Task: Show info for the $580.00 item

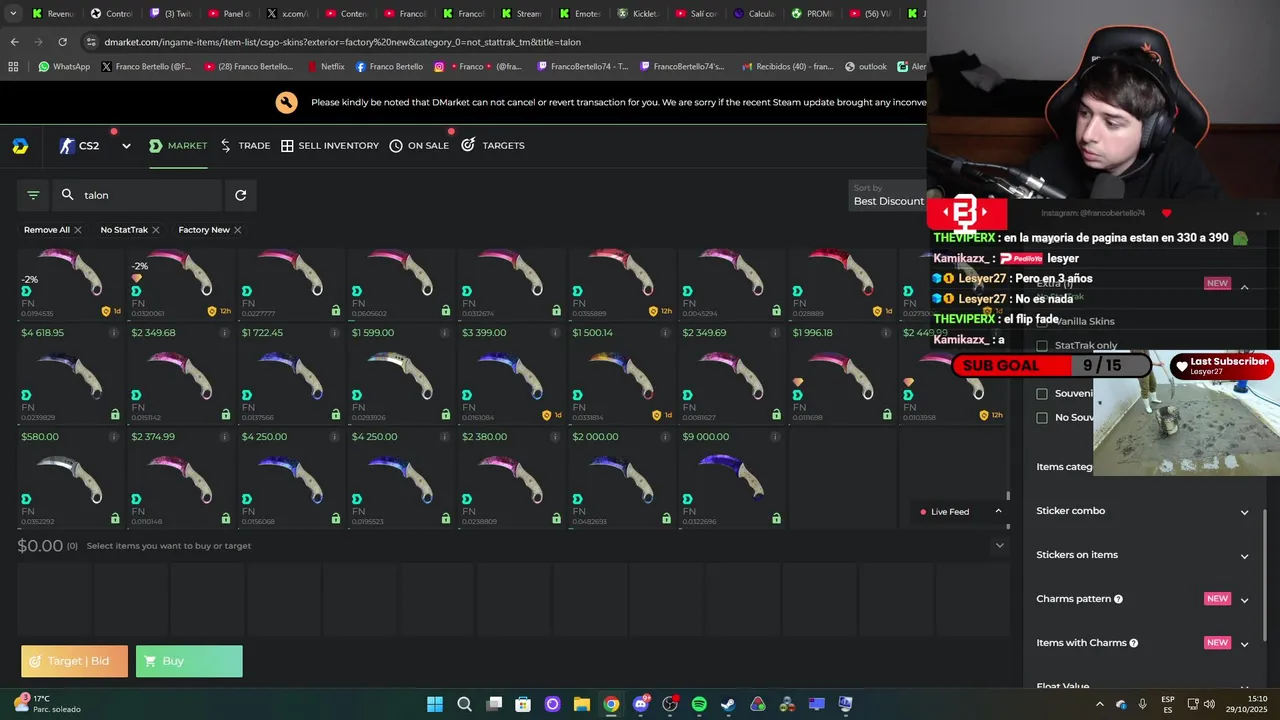Action: pos(113,437)
